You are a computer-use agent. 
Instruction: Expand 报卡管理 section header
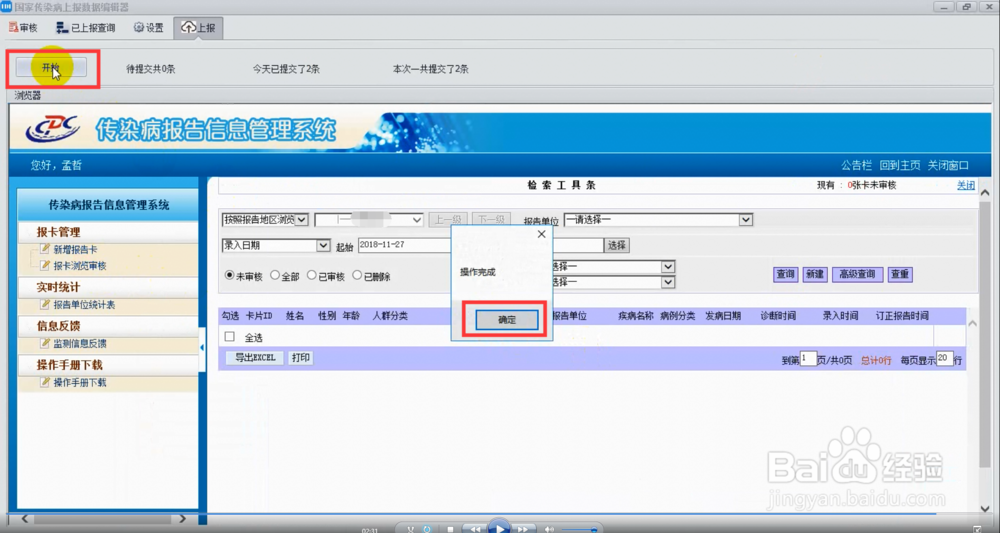(108, 232)
